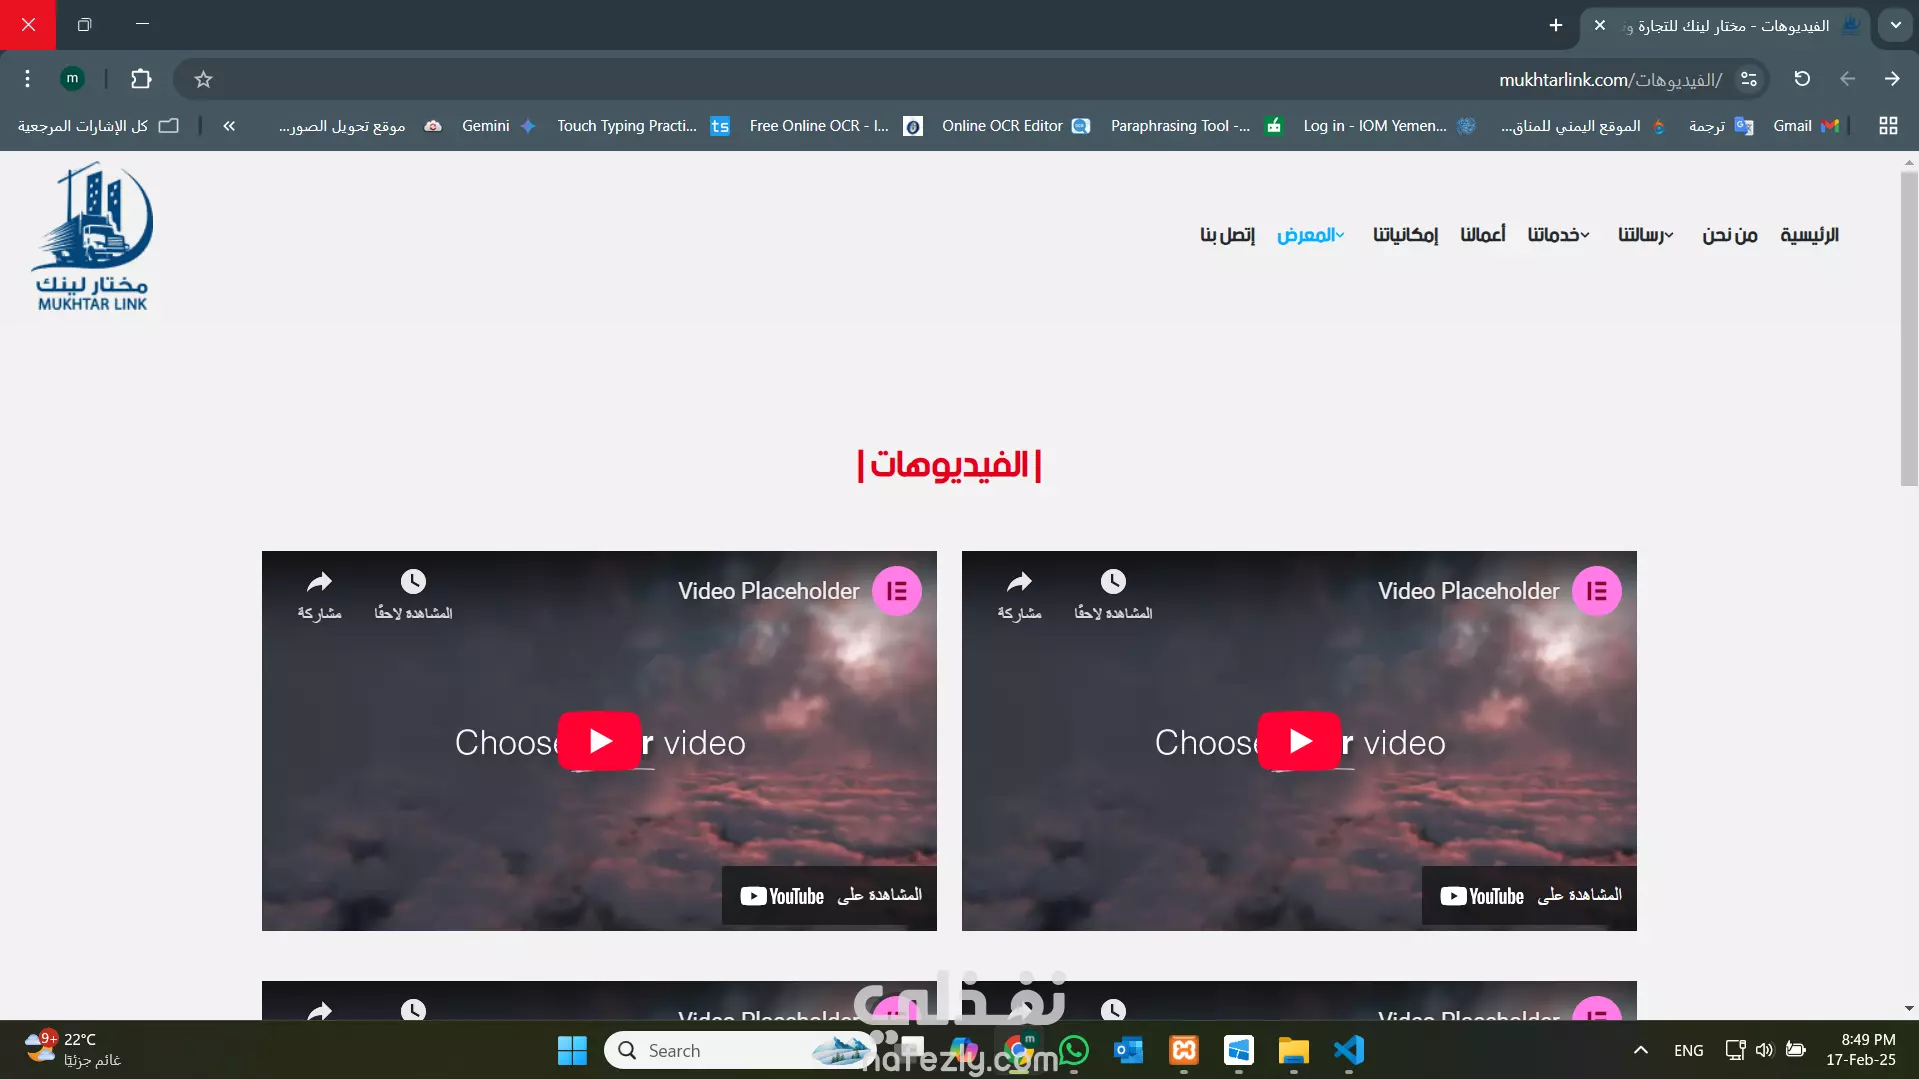Open the Gemini bookmark
This screenshot has width=1919, height=1079.
pyautogui.click(x=498, y=126)
